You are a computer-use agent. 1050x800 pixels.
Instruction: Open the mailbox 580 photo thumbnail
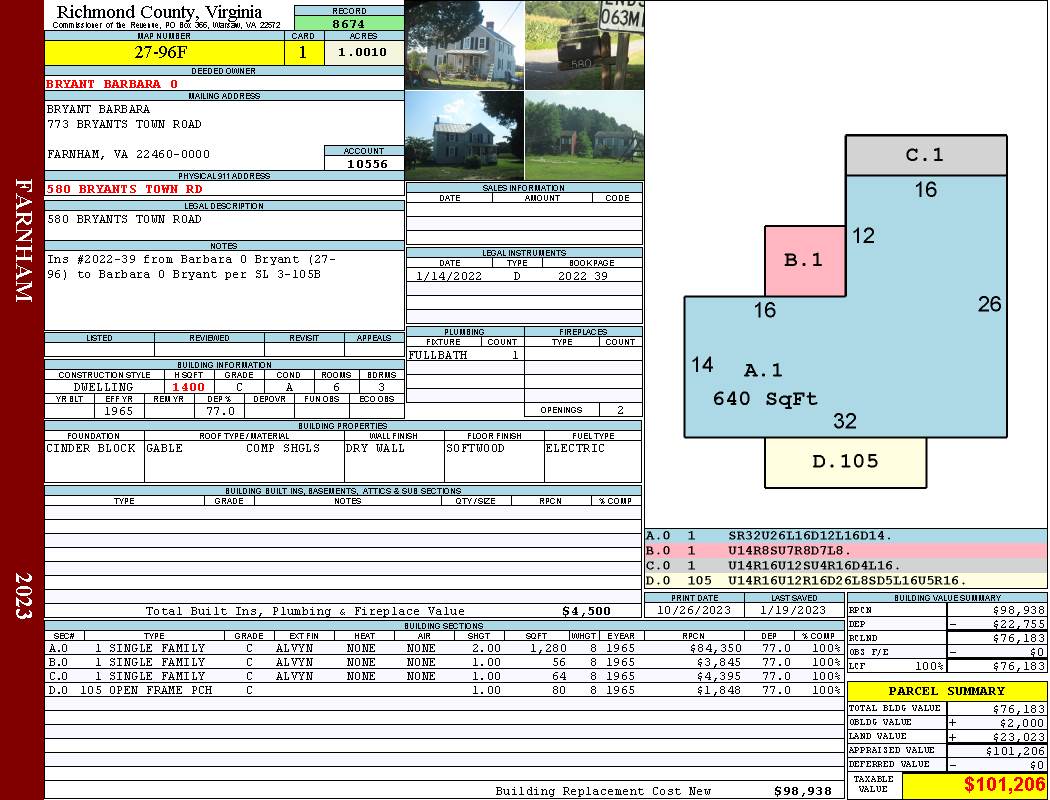585,45
